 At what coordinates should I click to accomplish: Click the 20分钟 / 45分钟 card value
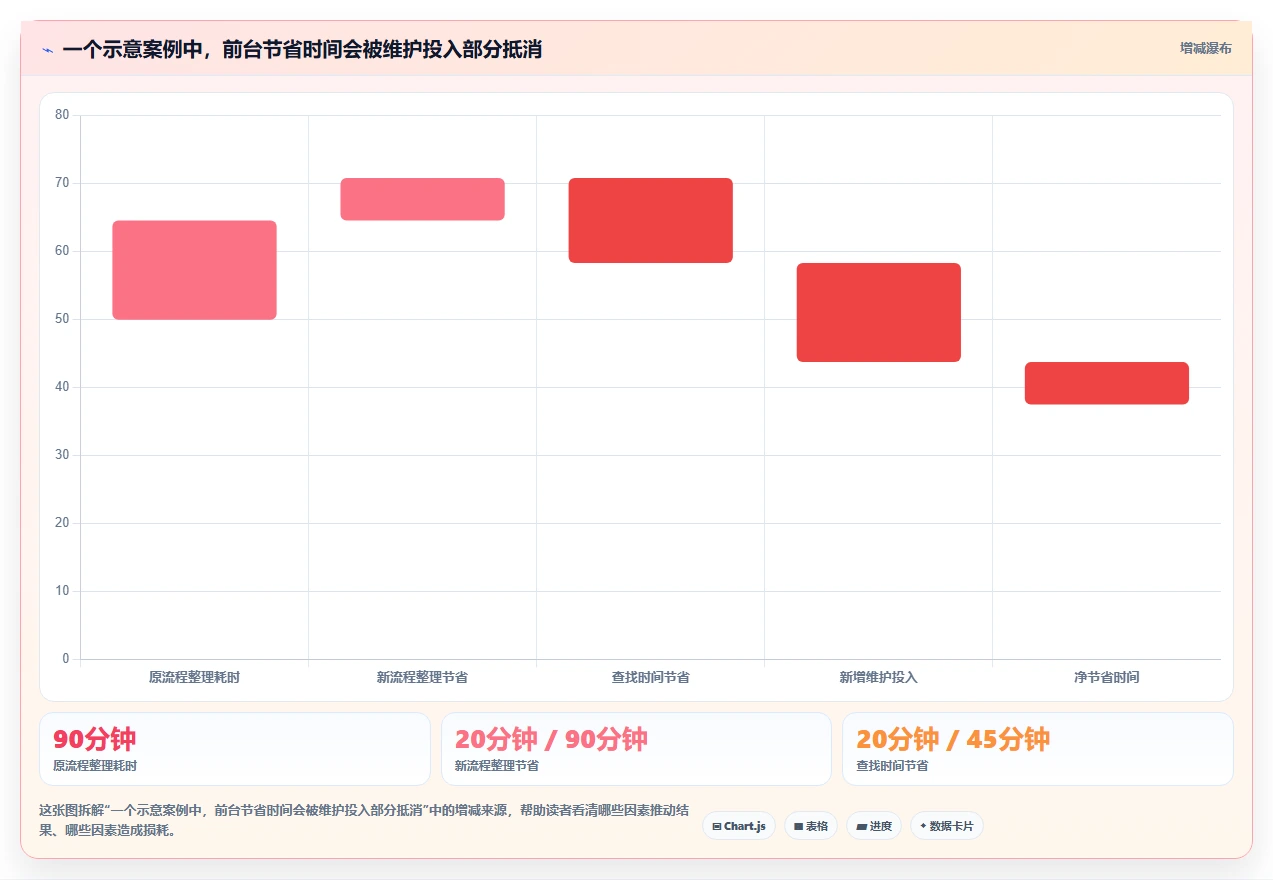tap(953, 739)
